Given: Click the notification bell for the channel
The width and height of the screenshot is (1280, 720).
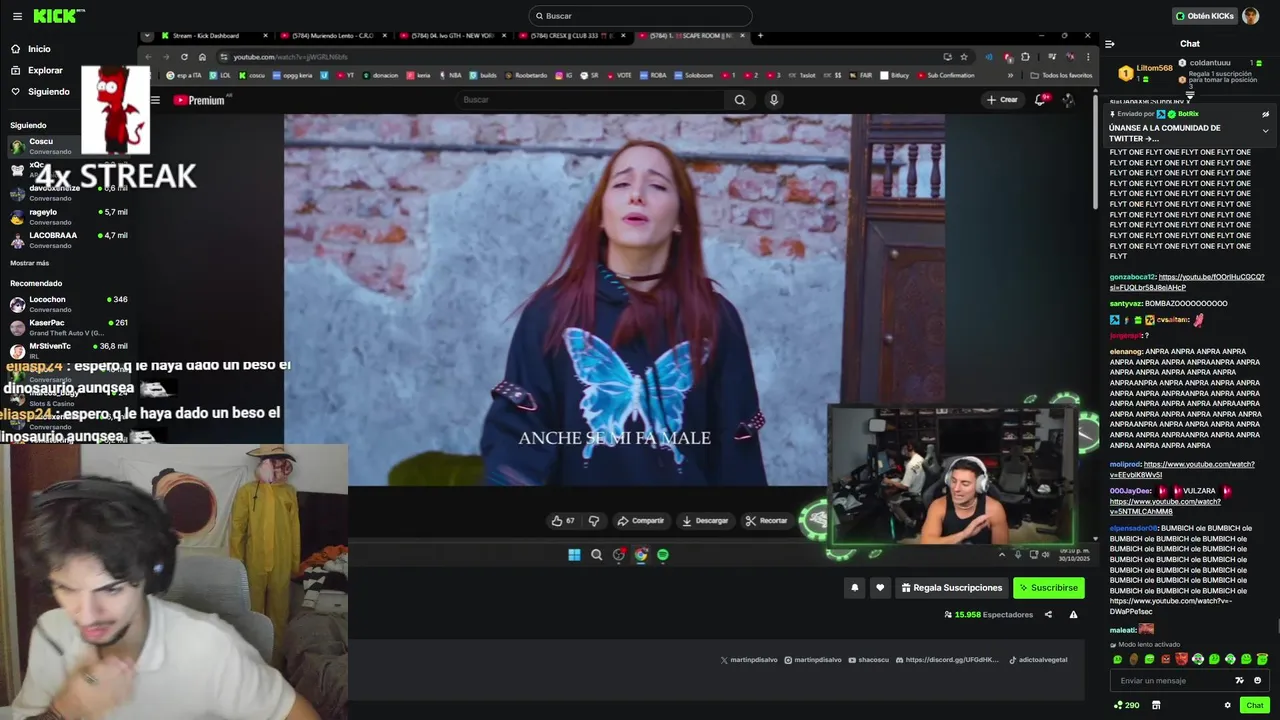Looking at the screenshot, I should coord(854,588).
